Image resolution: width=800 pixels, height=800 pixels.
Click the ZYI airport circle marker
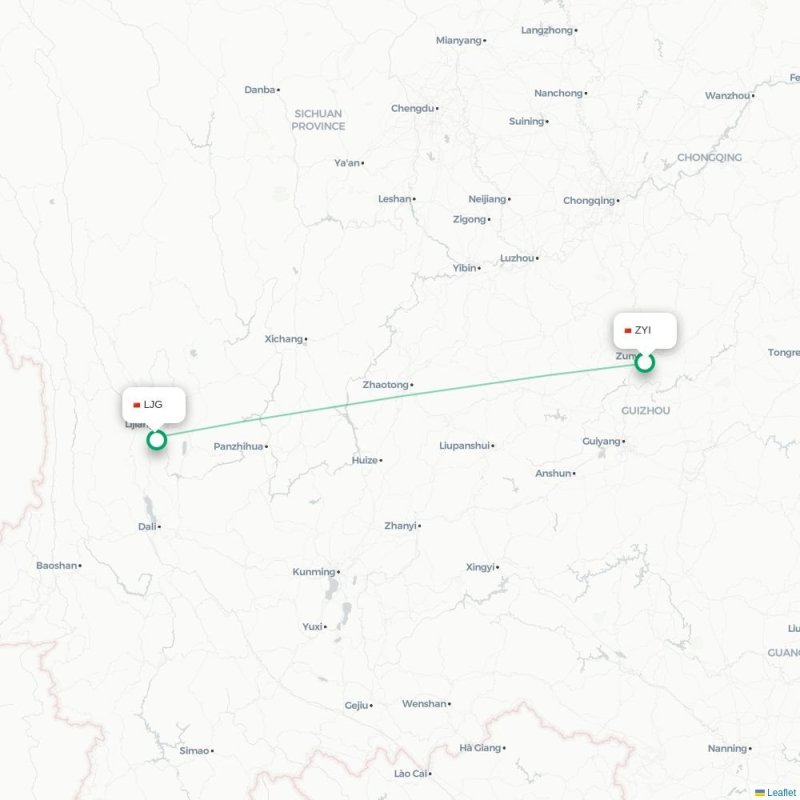click(x=645, y=362)
